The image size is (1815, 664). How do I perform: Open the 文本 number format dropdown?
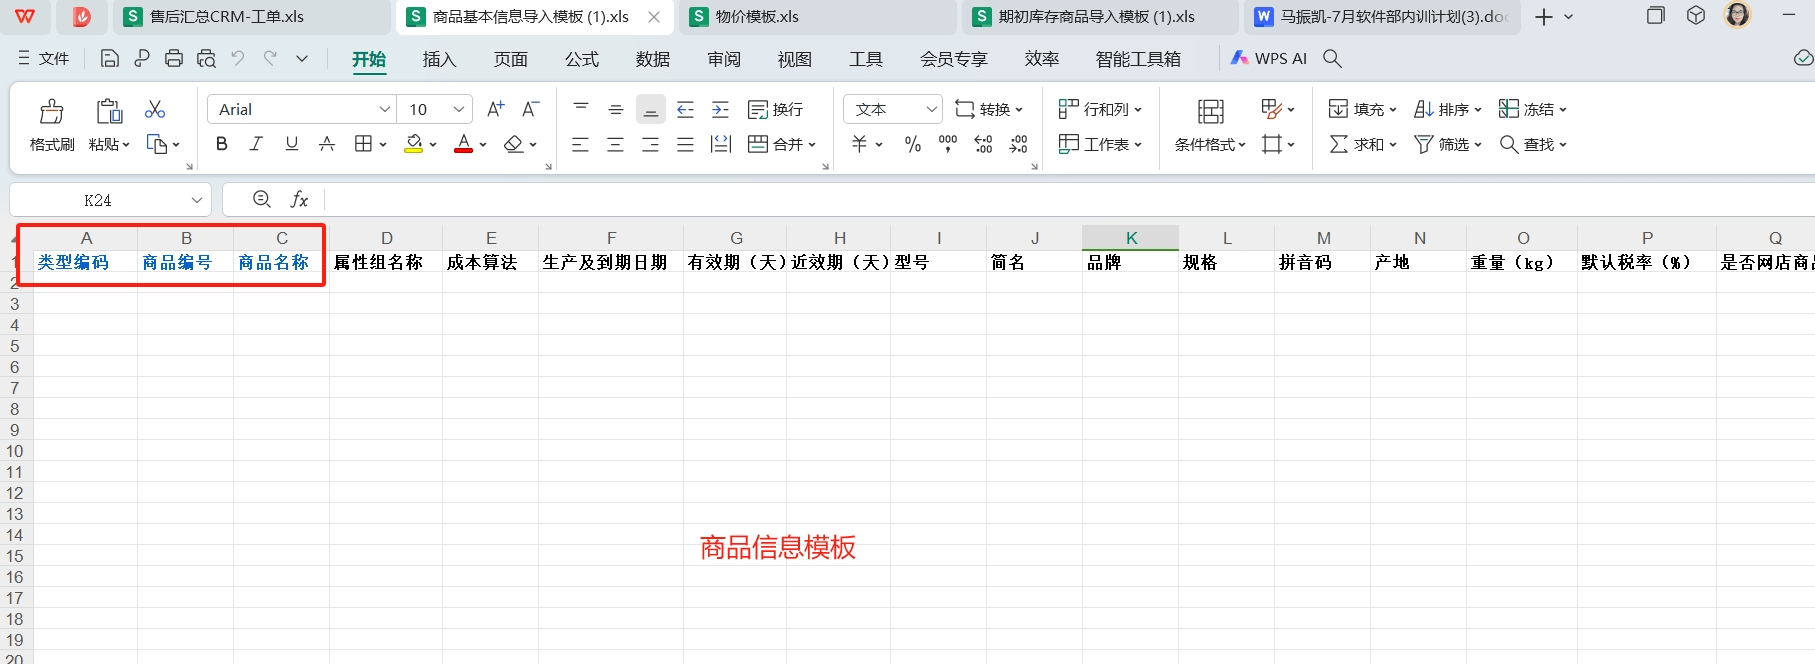click(893, 109)
